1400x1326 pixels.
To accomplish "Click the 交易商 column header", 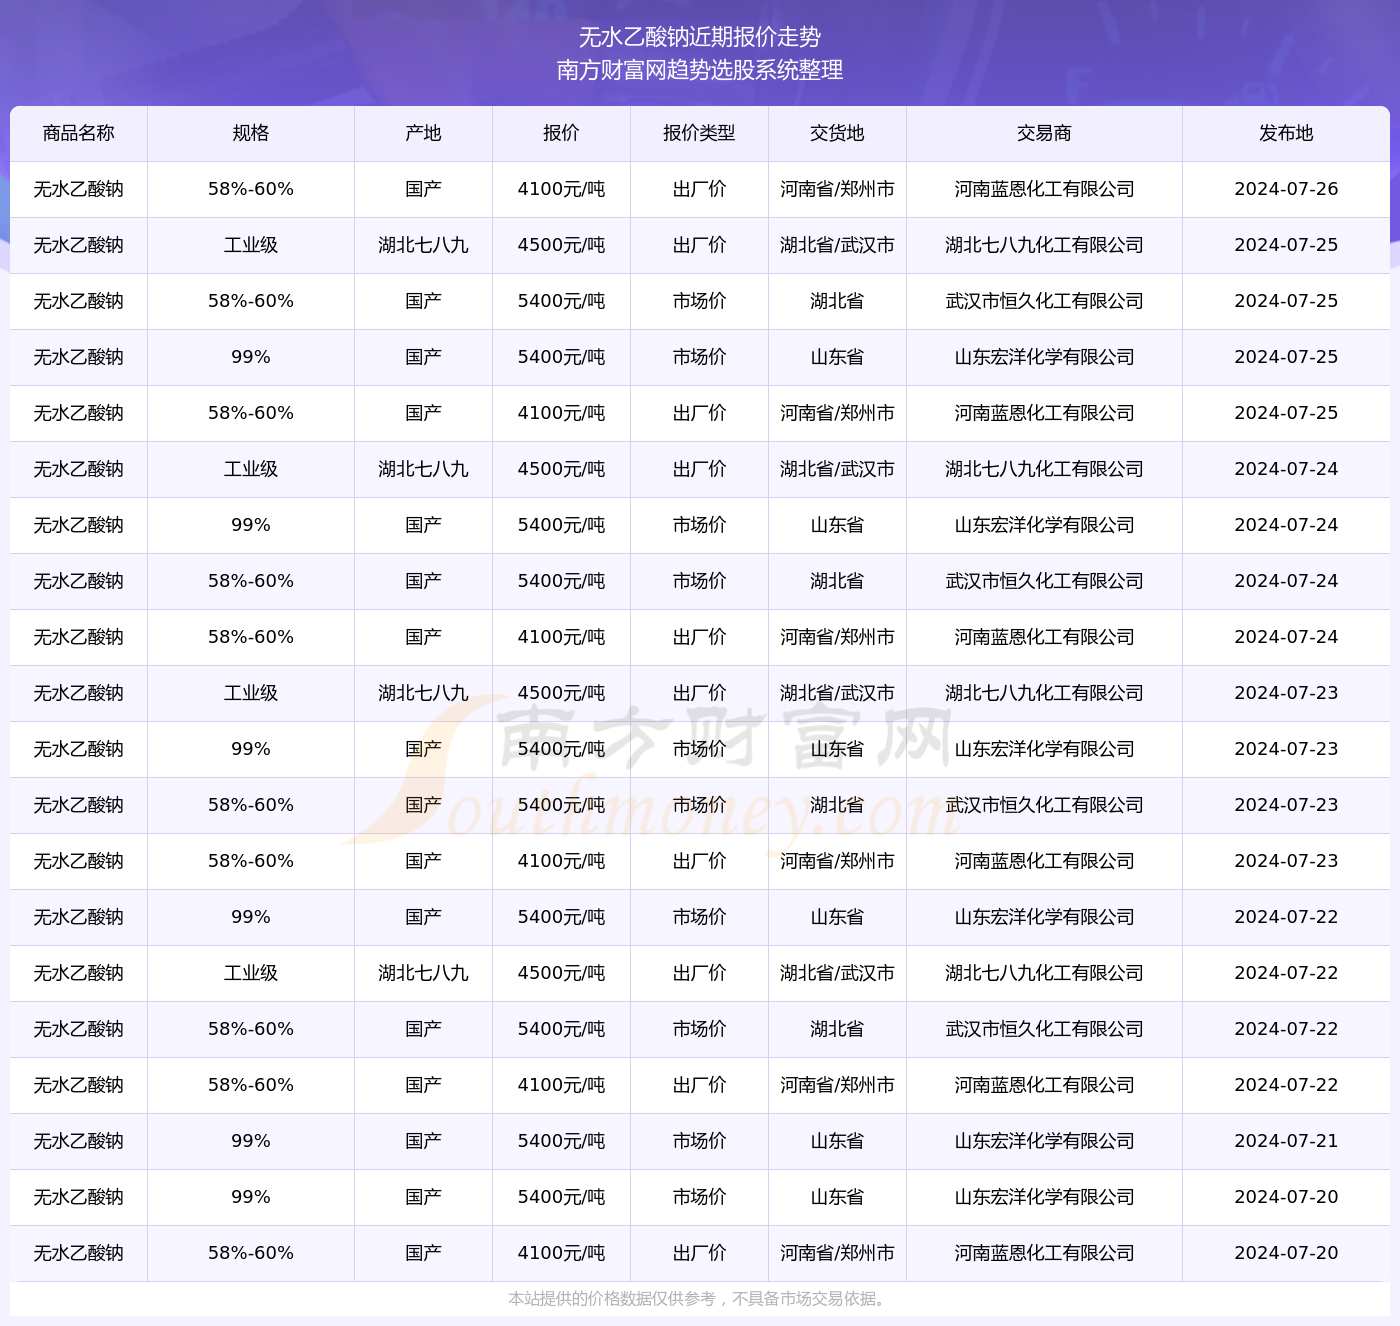I will coord(1044,133).
